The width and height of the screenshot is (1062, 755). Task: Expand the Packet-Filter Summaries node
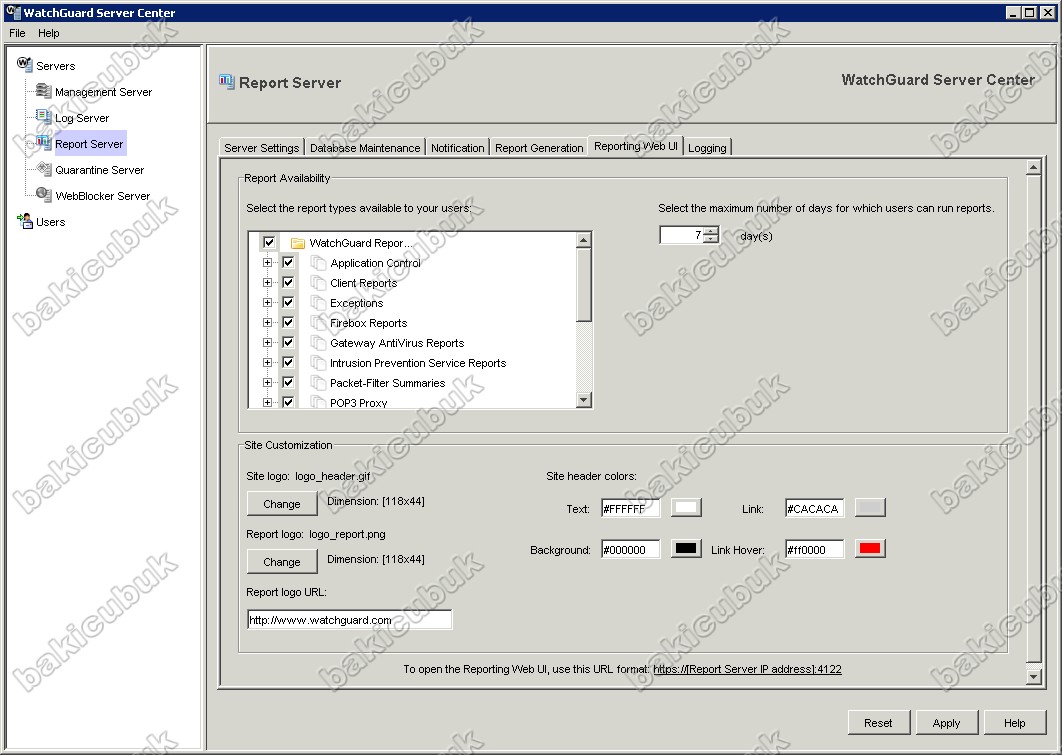click(268, 383)
